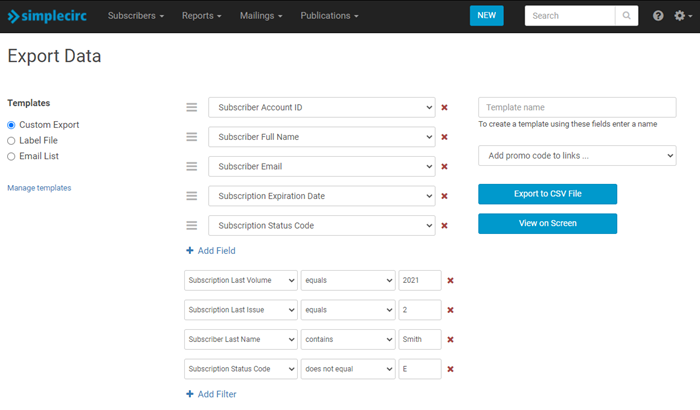
Task: Click drag handle beside Subscription Status Code field
Action: [192, 225]
